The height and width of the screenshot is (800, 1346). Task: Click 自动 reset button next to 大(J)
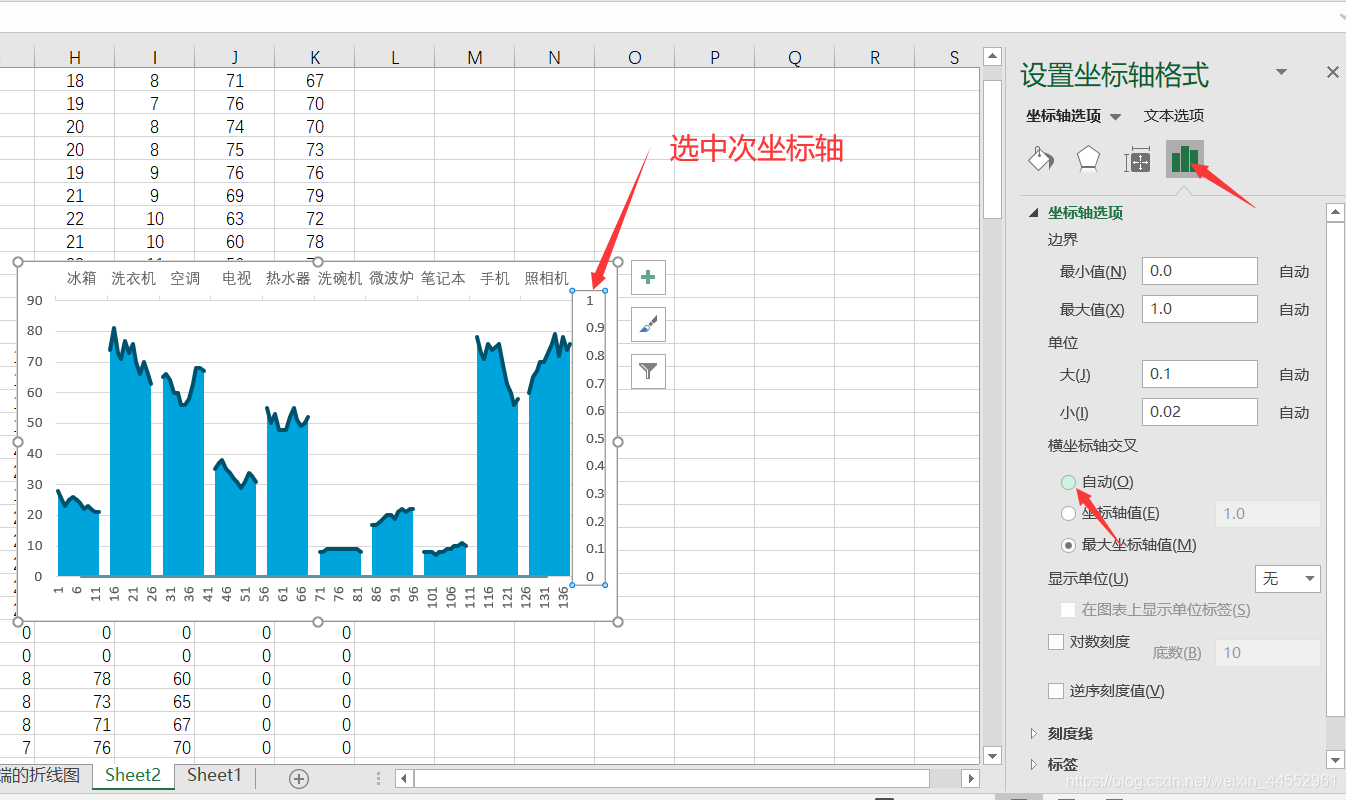pos(1294,375)
